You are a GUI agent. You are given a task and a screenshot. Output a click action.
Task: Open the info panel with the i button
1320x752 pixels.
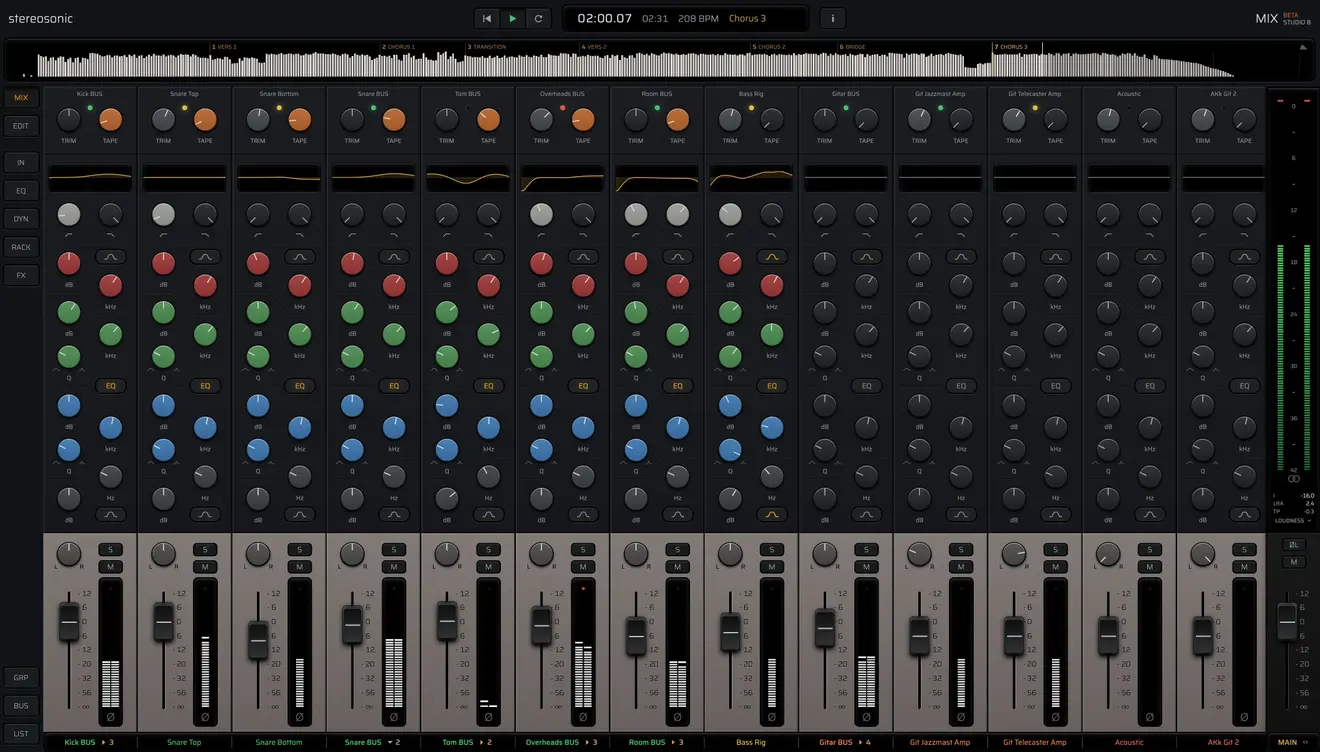pos(833,18)
